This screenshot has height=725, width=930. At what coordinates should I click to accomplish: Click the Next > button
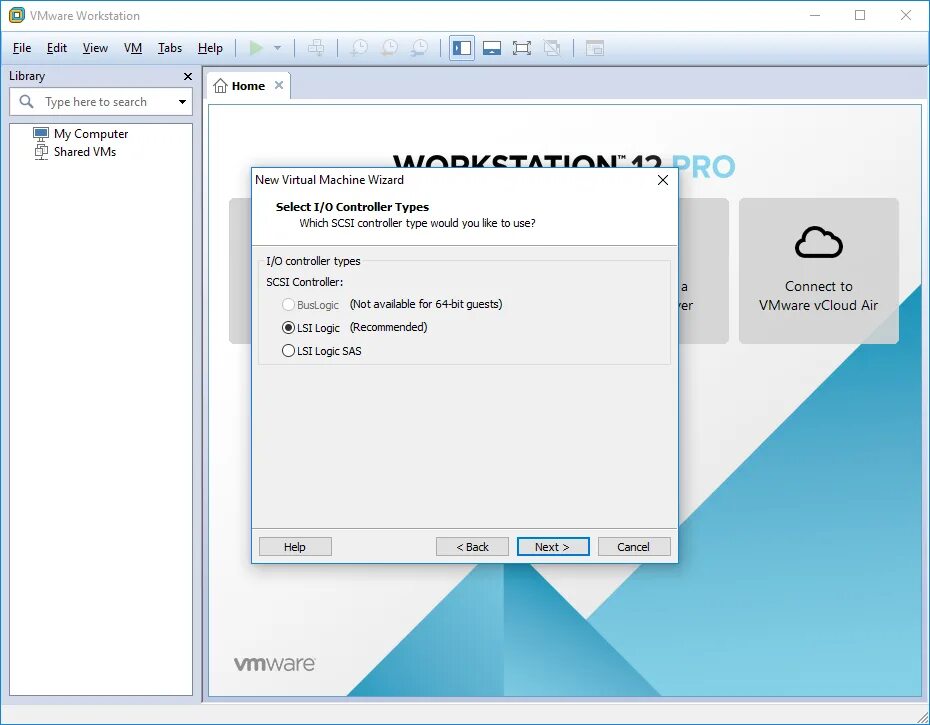pyautogui.click(x=553, y=546)
